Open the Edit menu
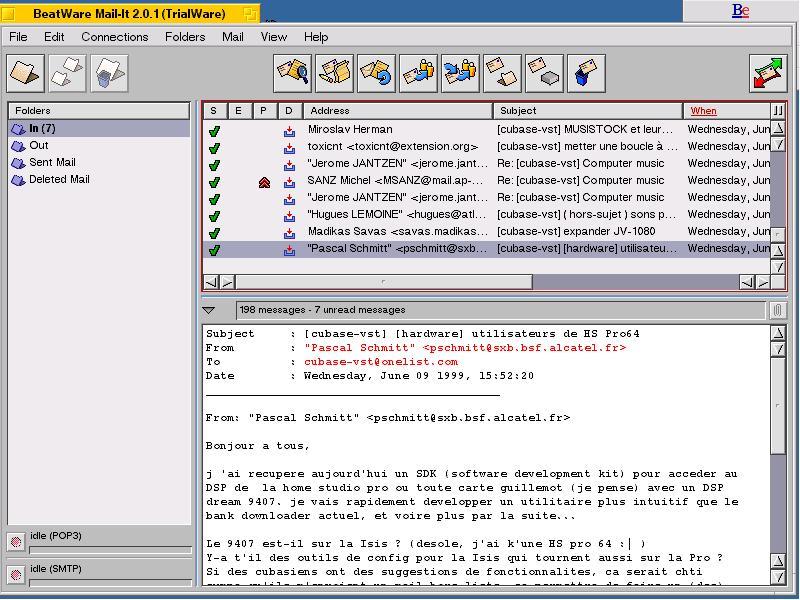Screen dimensions: 800x600 coord(54,37)
